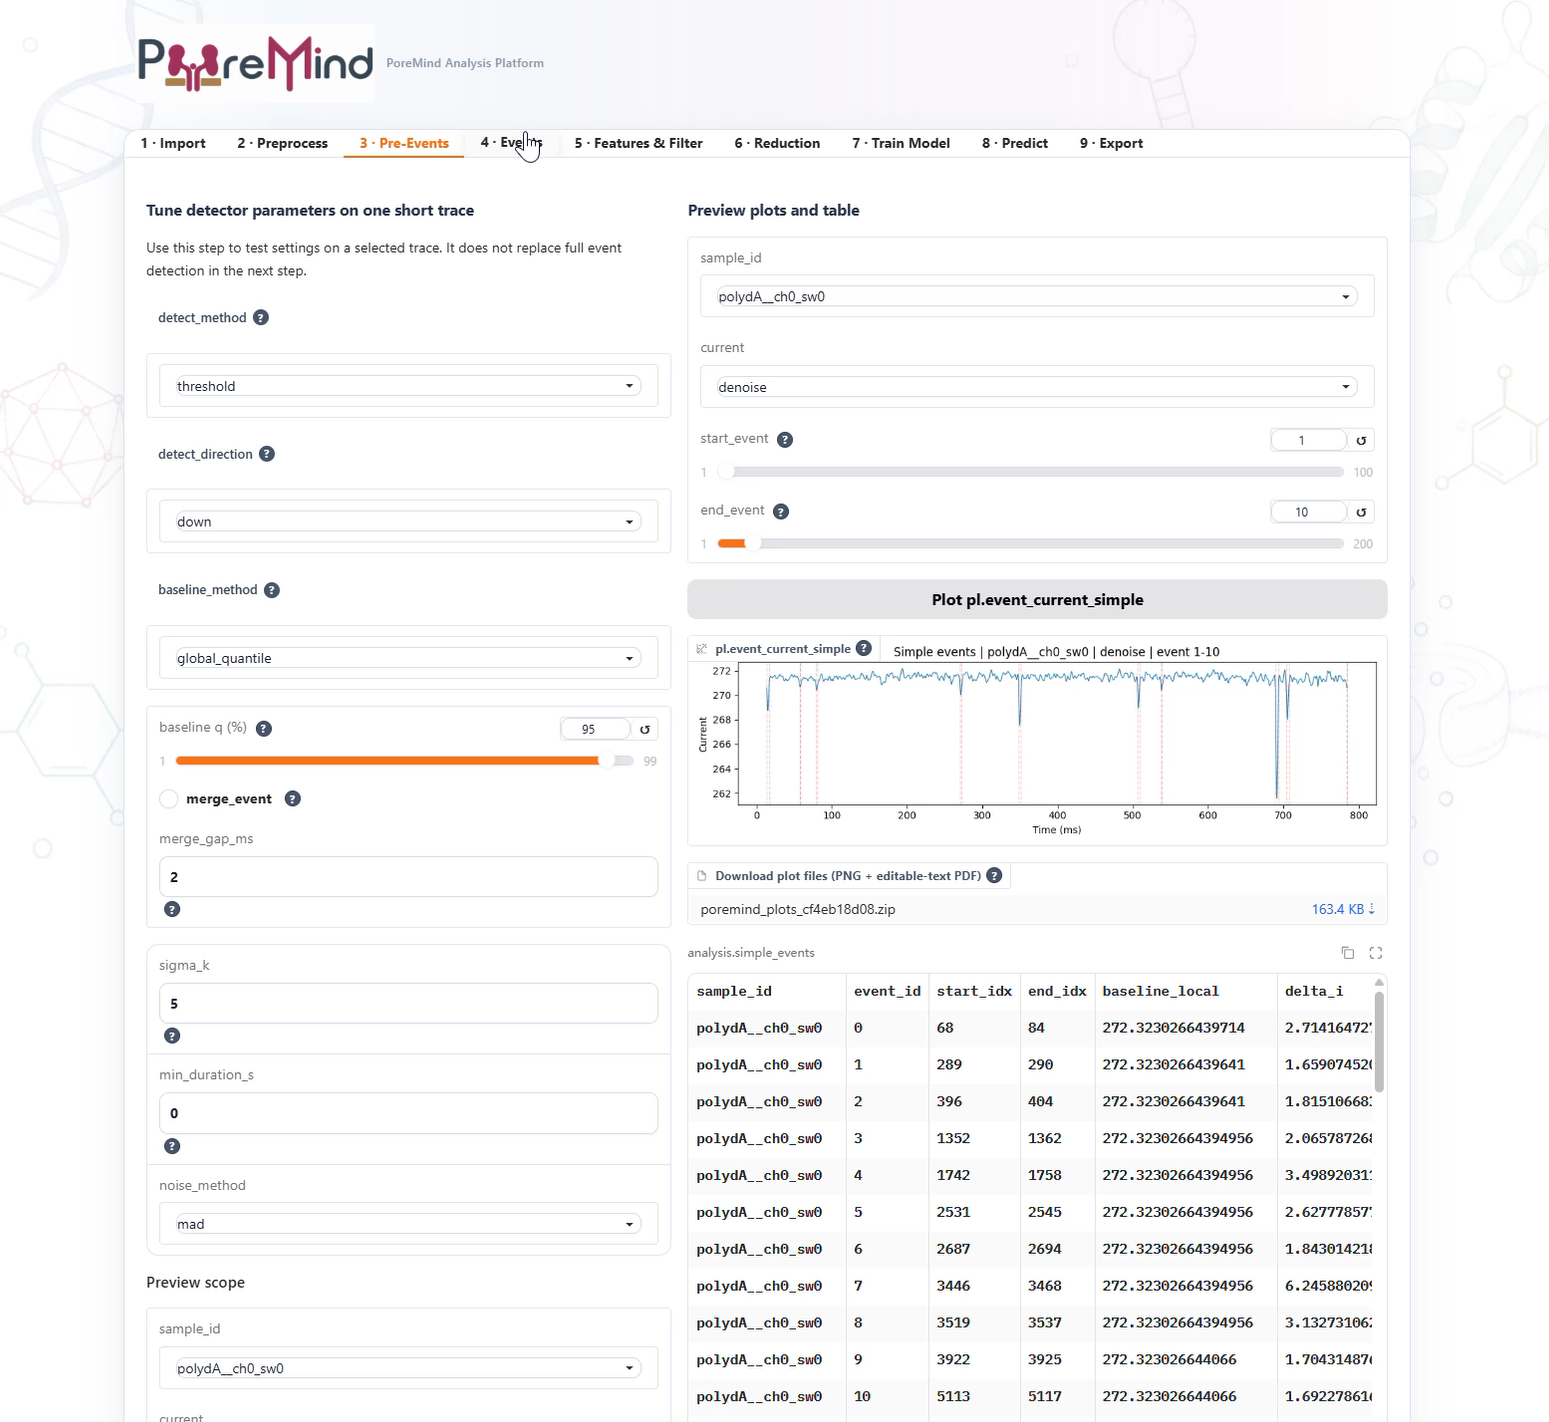Switch to 1 · Import tab
Screen dimensions: 1549x1422
[173, 143]
